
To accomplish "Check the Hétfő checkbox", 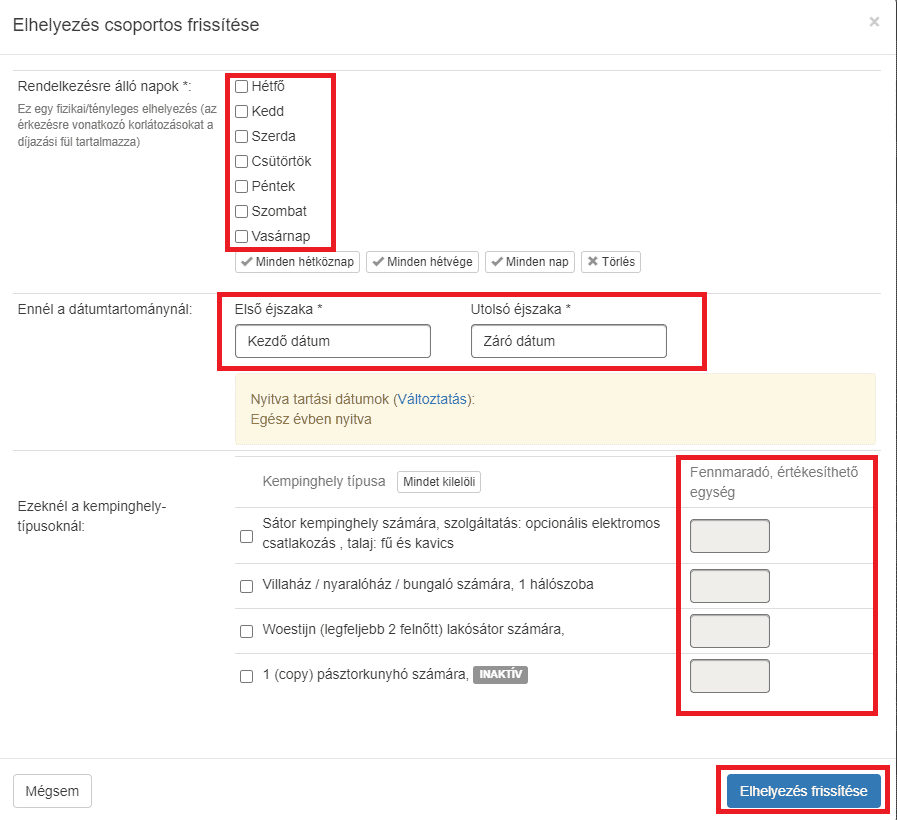I will coord(241,86).
